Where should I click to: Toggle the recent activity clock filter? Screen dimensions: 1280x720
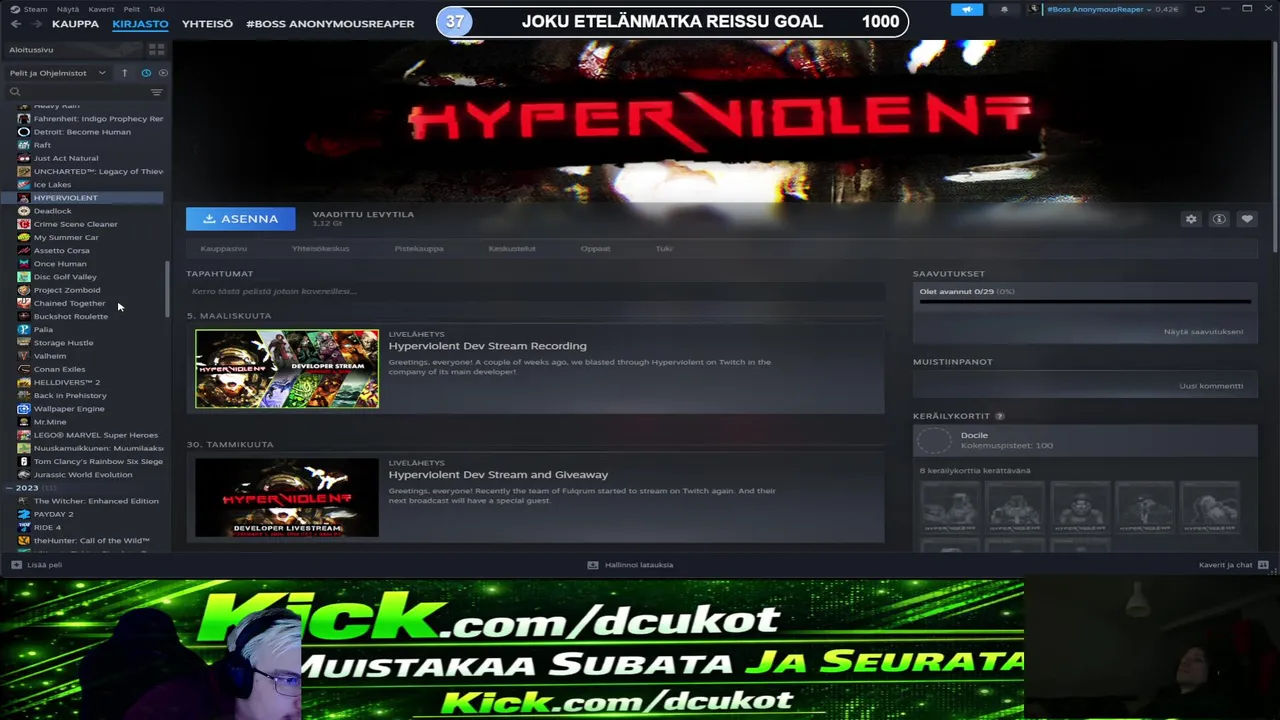146,73
